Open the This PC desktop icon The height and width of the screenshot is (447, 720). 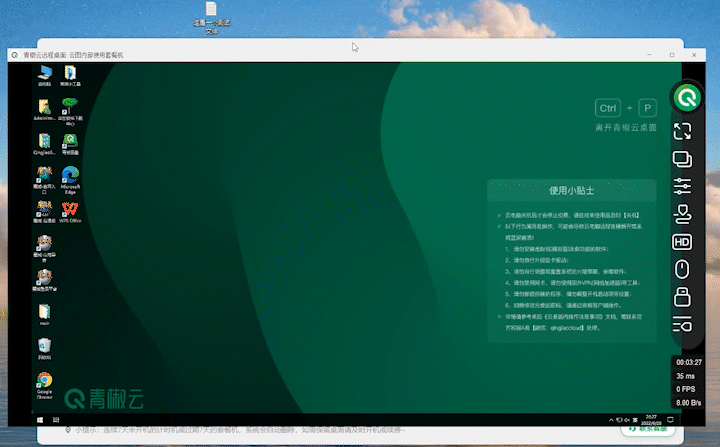pyautogui.click(x=45, y=76)
